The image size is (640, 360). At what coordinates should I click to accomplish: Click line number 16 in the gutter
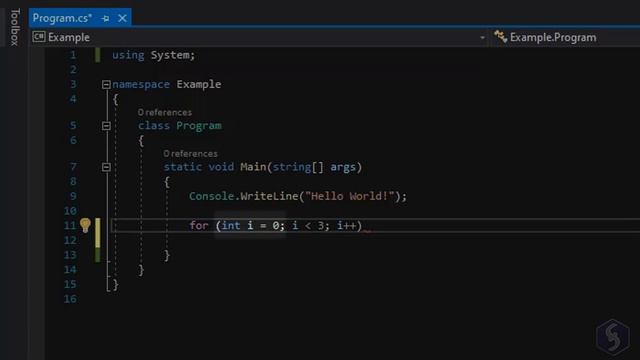(x=70, y=299)
